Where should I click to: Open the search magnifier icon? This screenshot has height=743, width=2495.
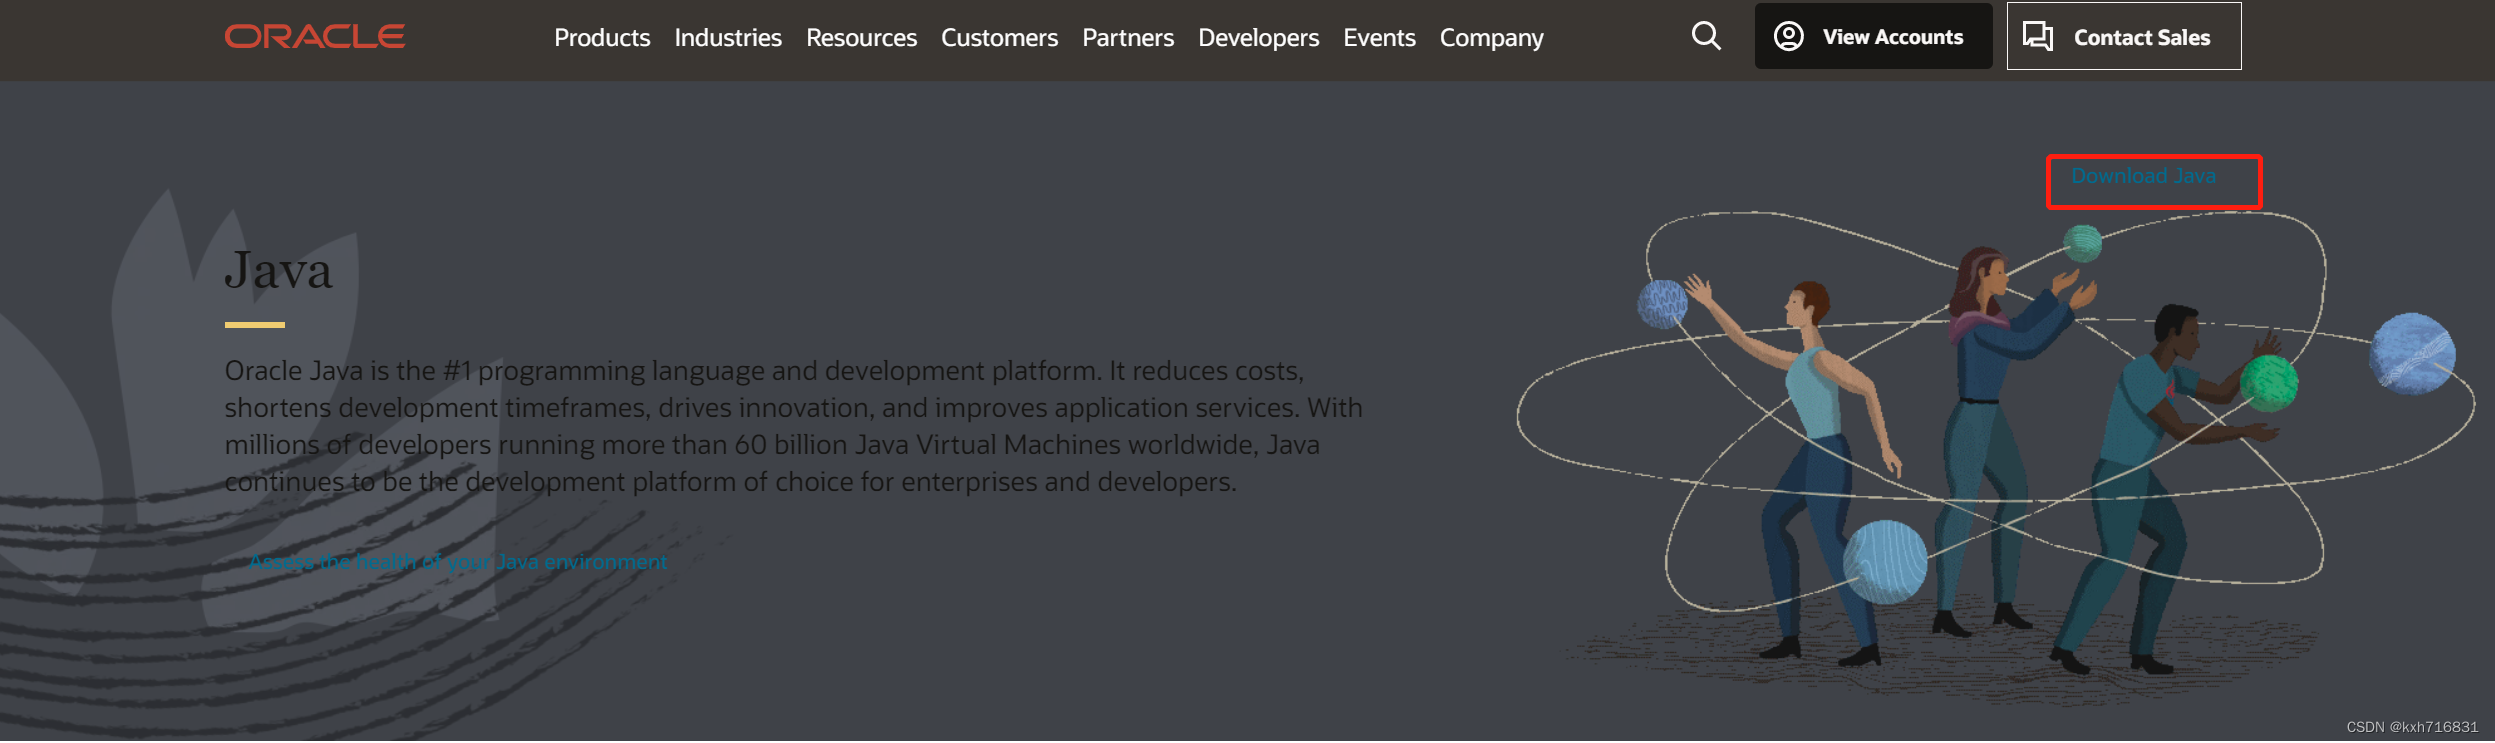tap(1706, 37)
